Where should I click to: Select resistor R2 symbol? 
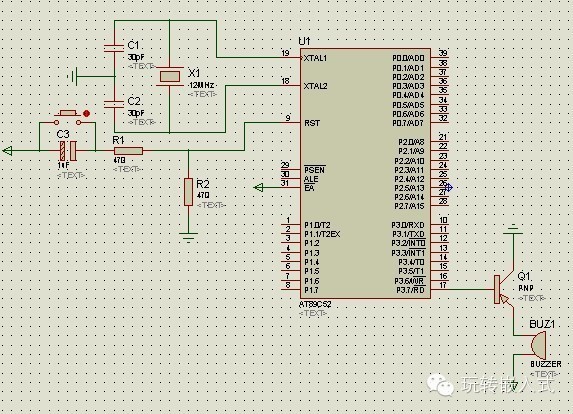click(189, 192)
